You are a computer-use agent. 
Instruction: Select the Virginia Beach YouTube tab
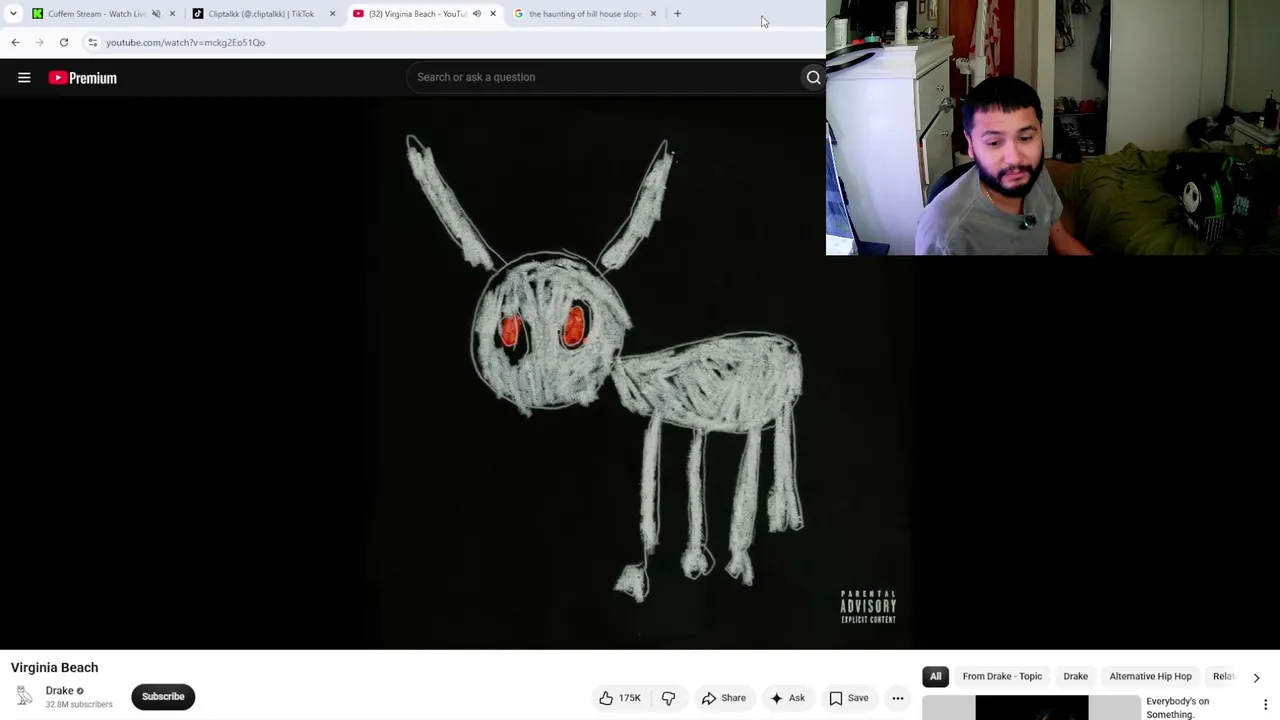(417, 14)
